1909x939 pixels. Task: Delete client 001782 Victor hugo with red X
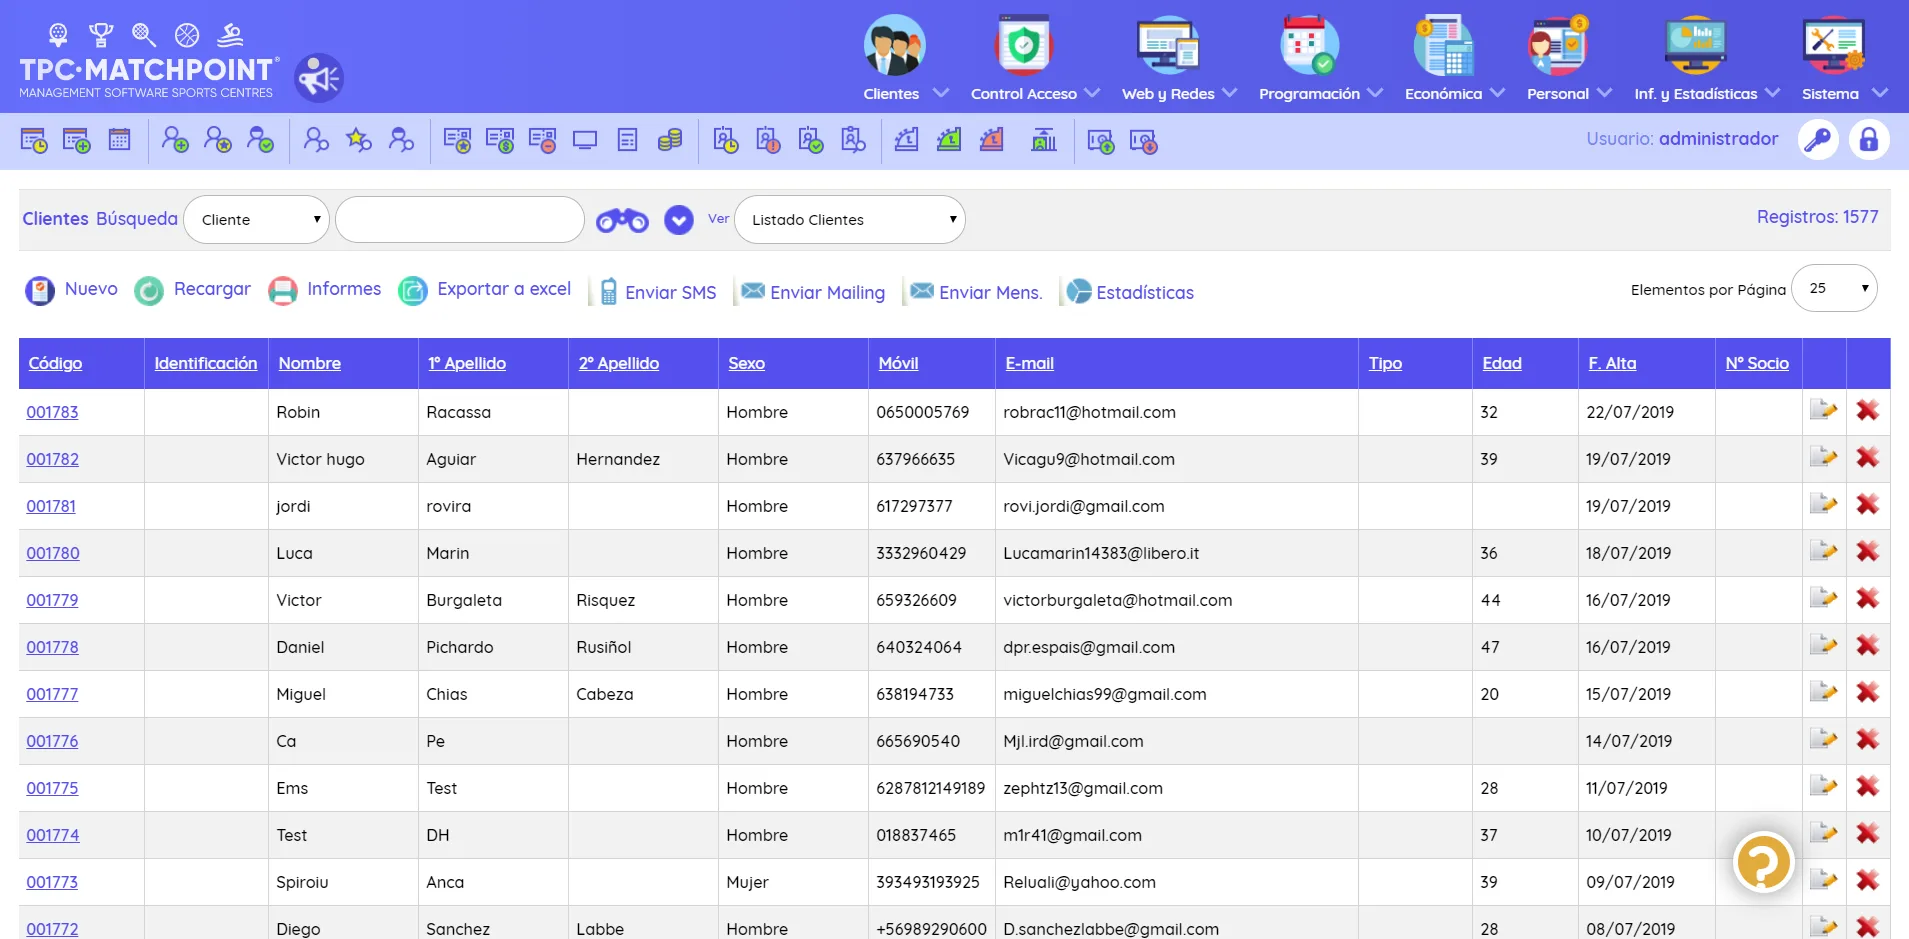pos(1867,457)
